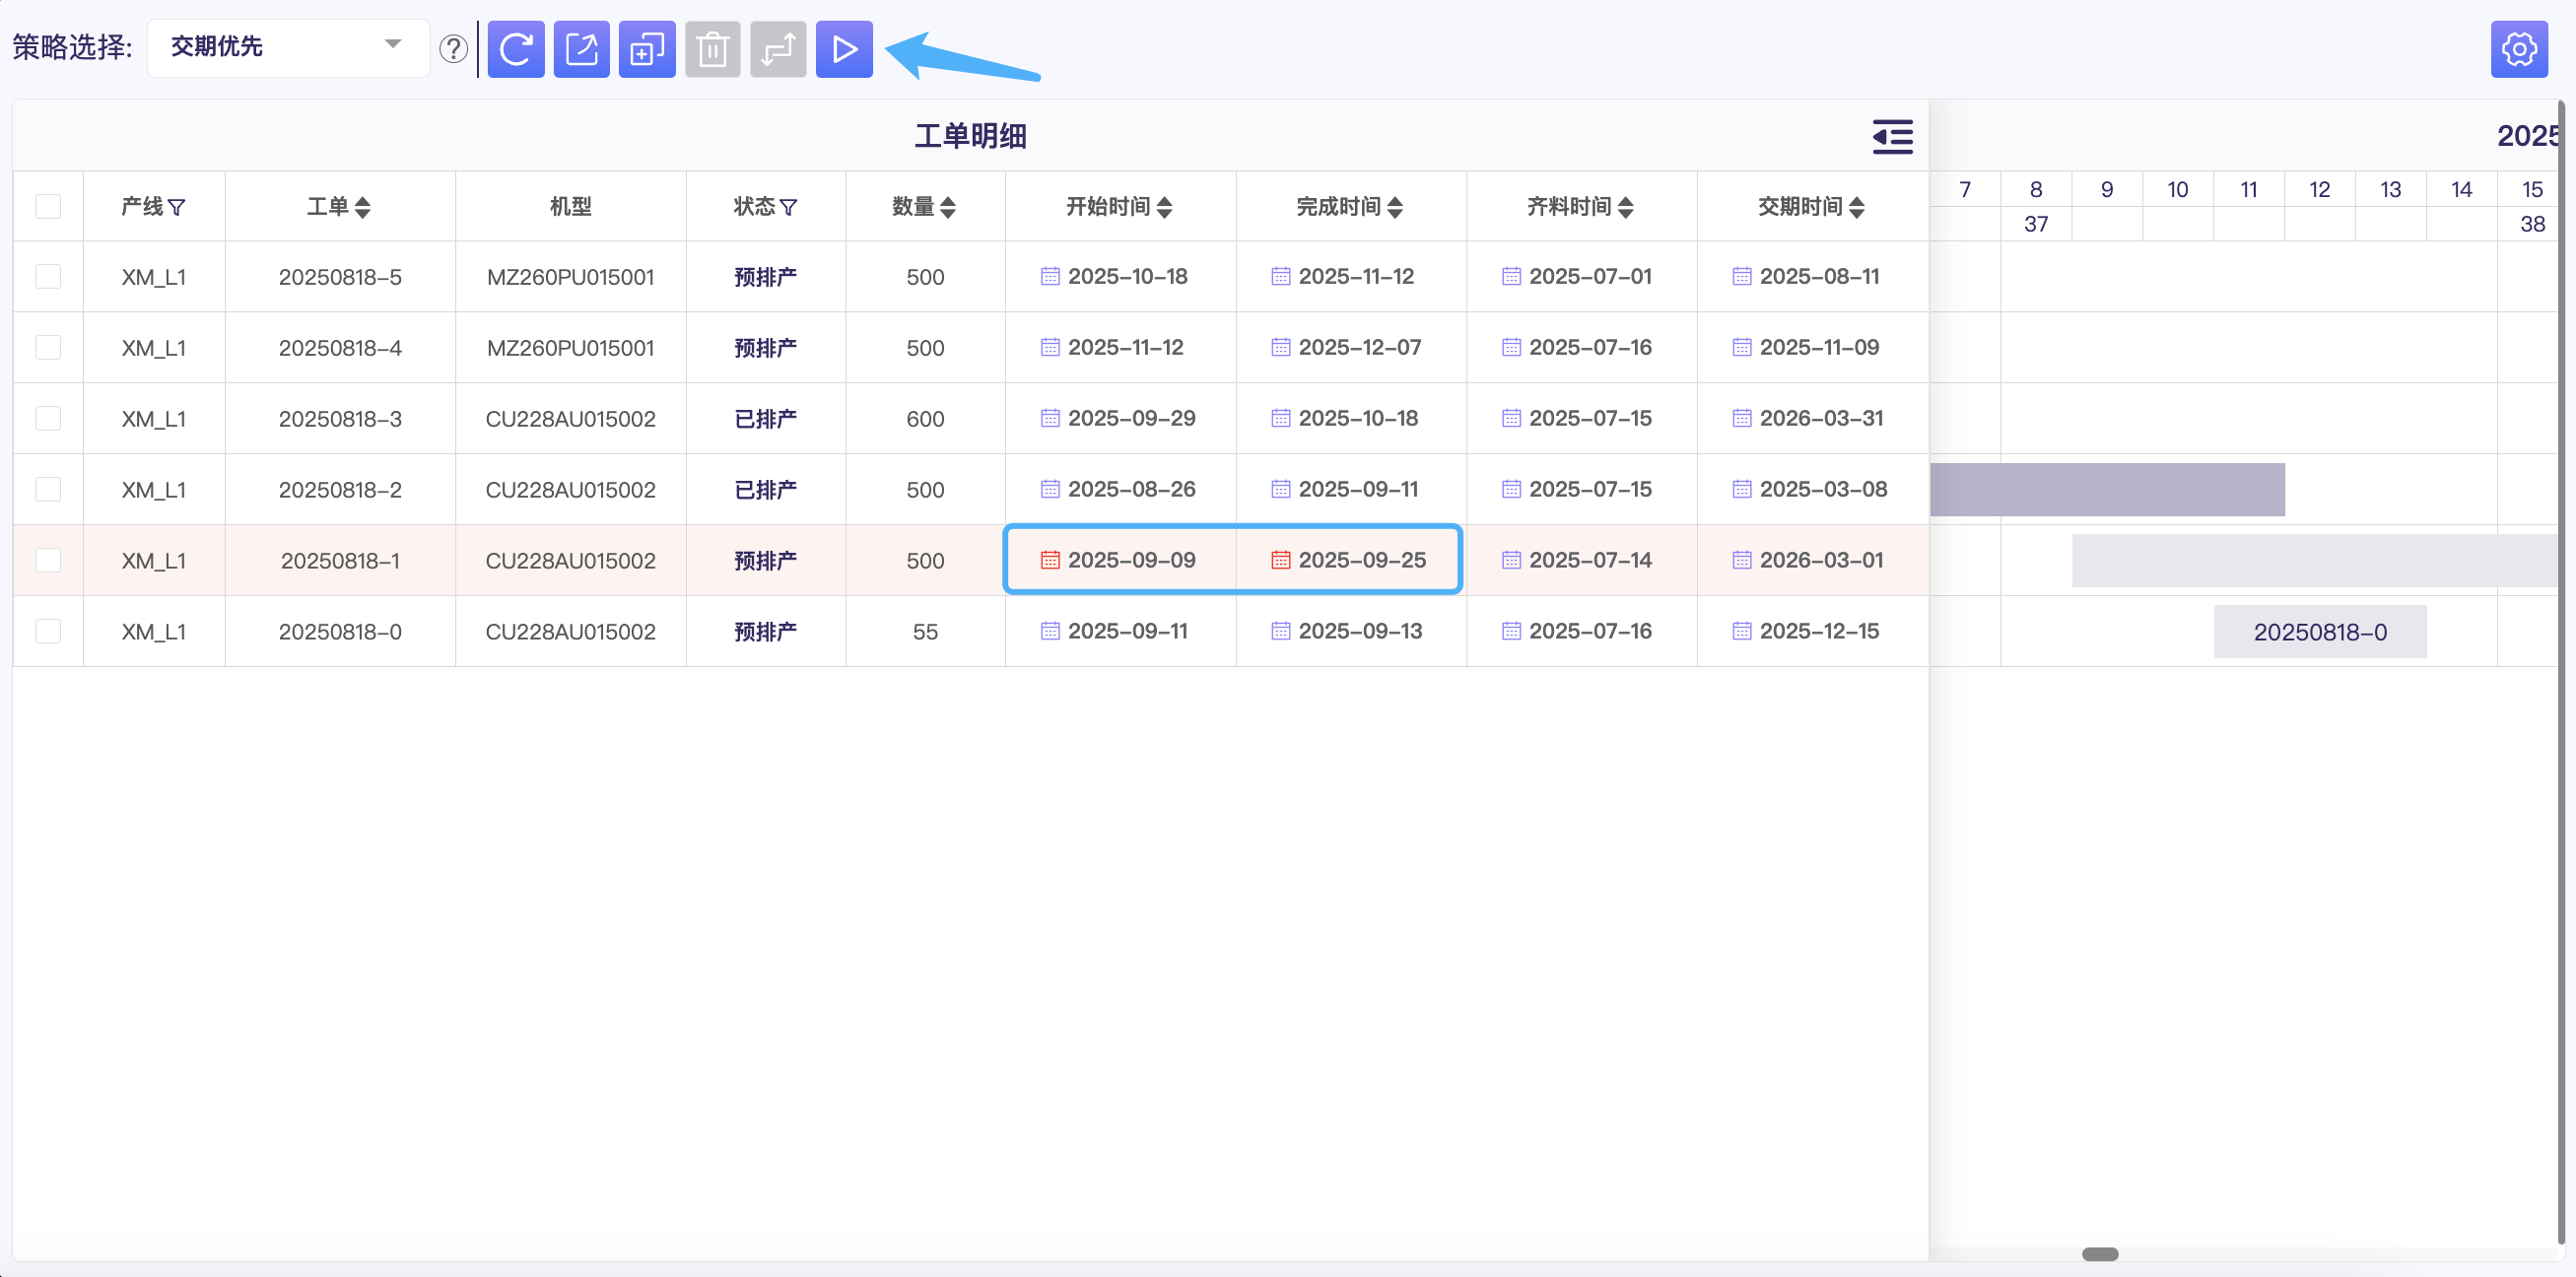Click the 20250818-0 Gantt bar
The width and height of the screenshot is (2576, 1277).
(x=2319, y=632)
